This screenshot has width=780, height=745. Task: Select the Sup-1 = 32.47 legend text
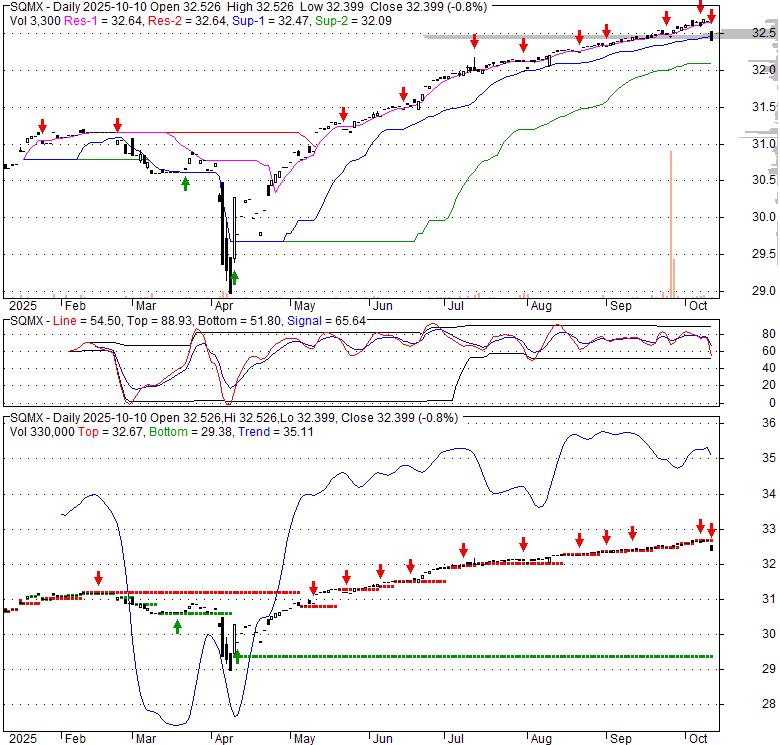269,21
